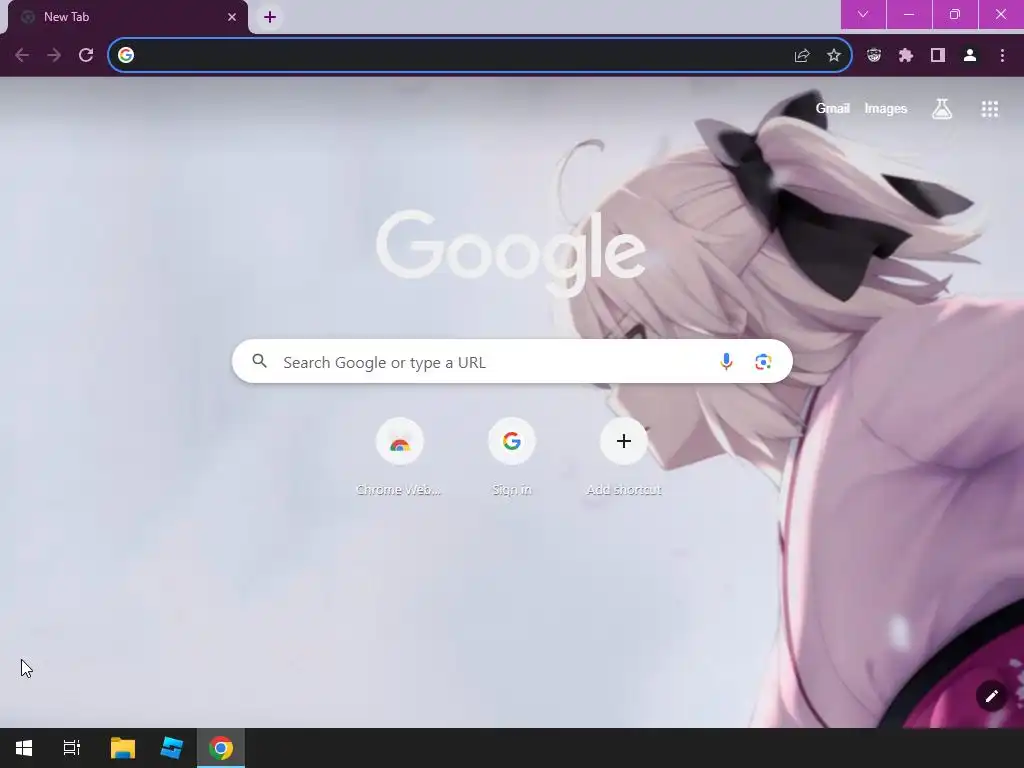Open Chrome's three-dot menu

click(1002, 56)
